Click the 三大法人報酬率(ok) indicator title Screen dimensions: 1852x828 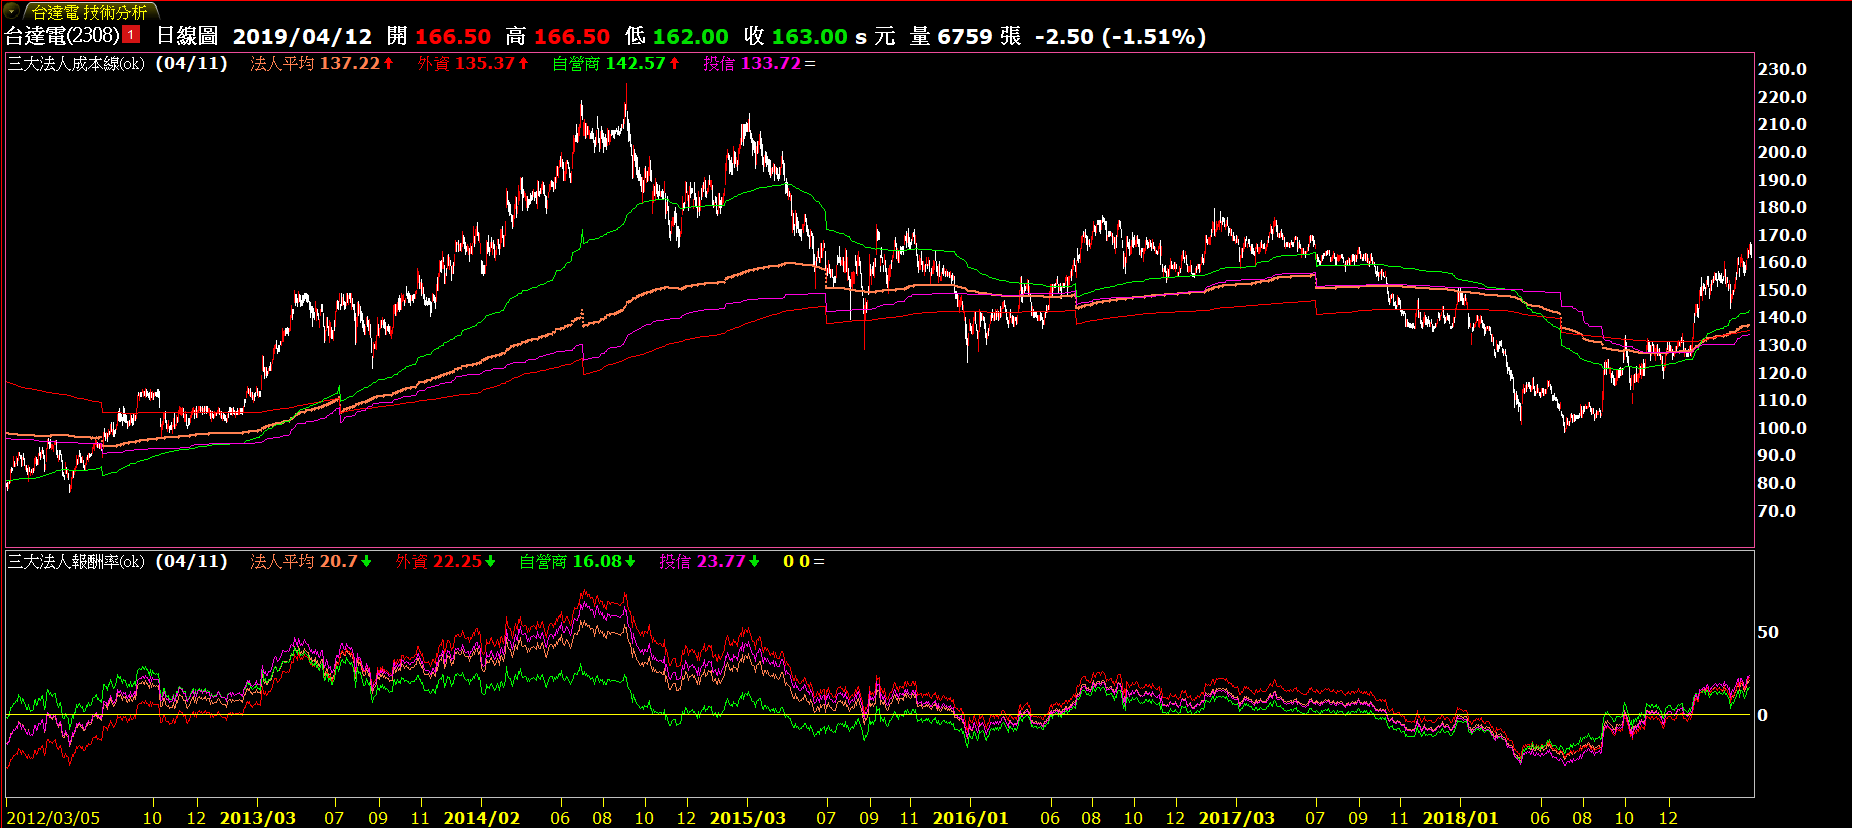pyautogui.click(x=76, y=561)
